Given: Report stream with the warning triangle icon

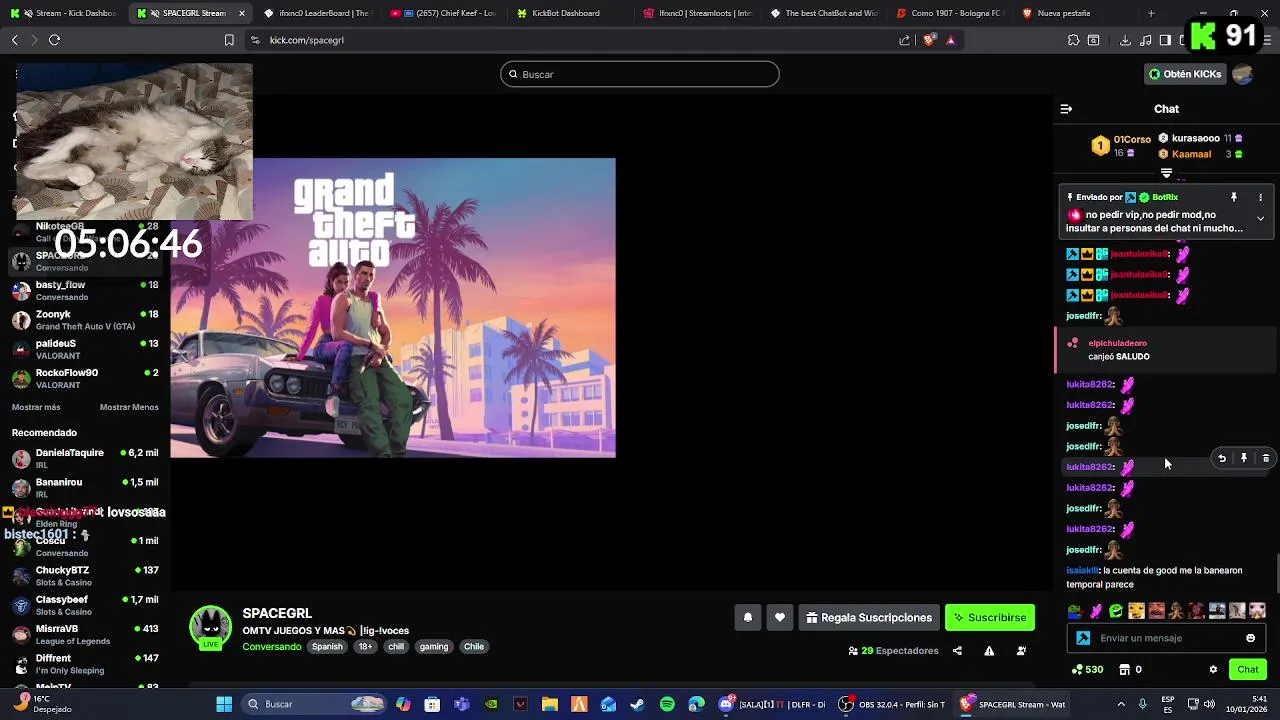Looking at the screenshot, I should (989, 651).
